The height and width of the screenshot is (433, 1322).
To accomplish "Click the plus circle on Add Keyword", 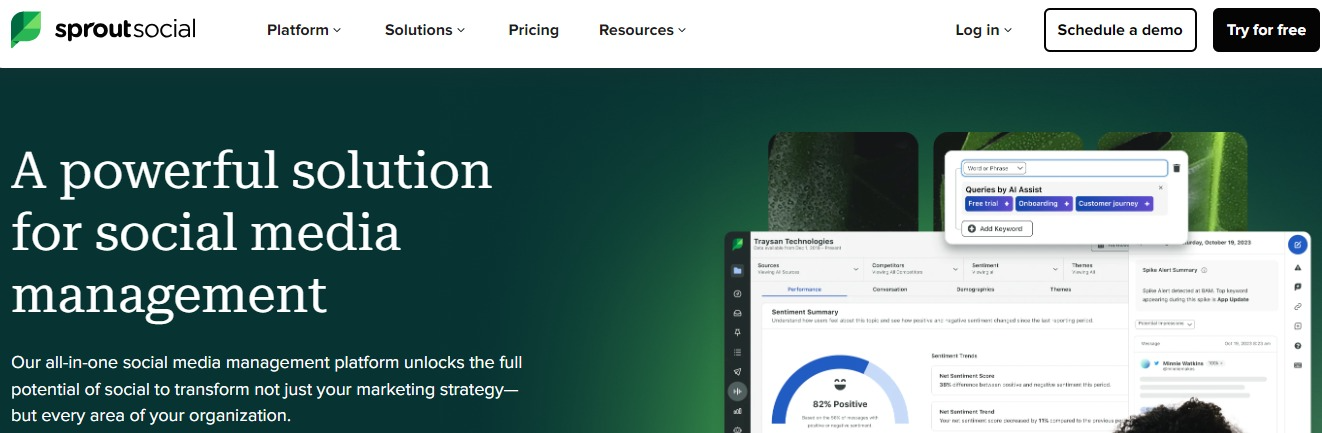I will (972, 229).
